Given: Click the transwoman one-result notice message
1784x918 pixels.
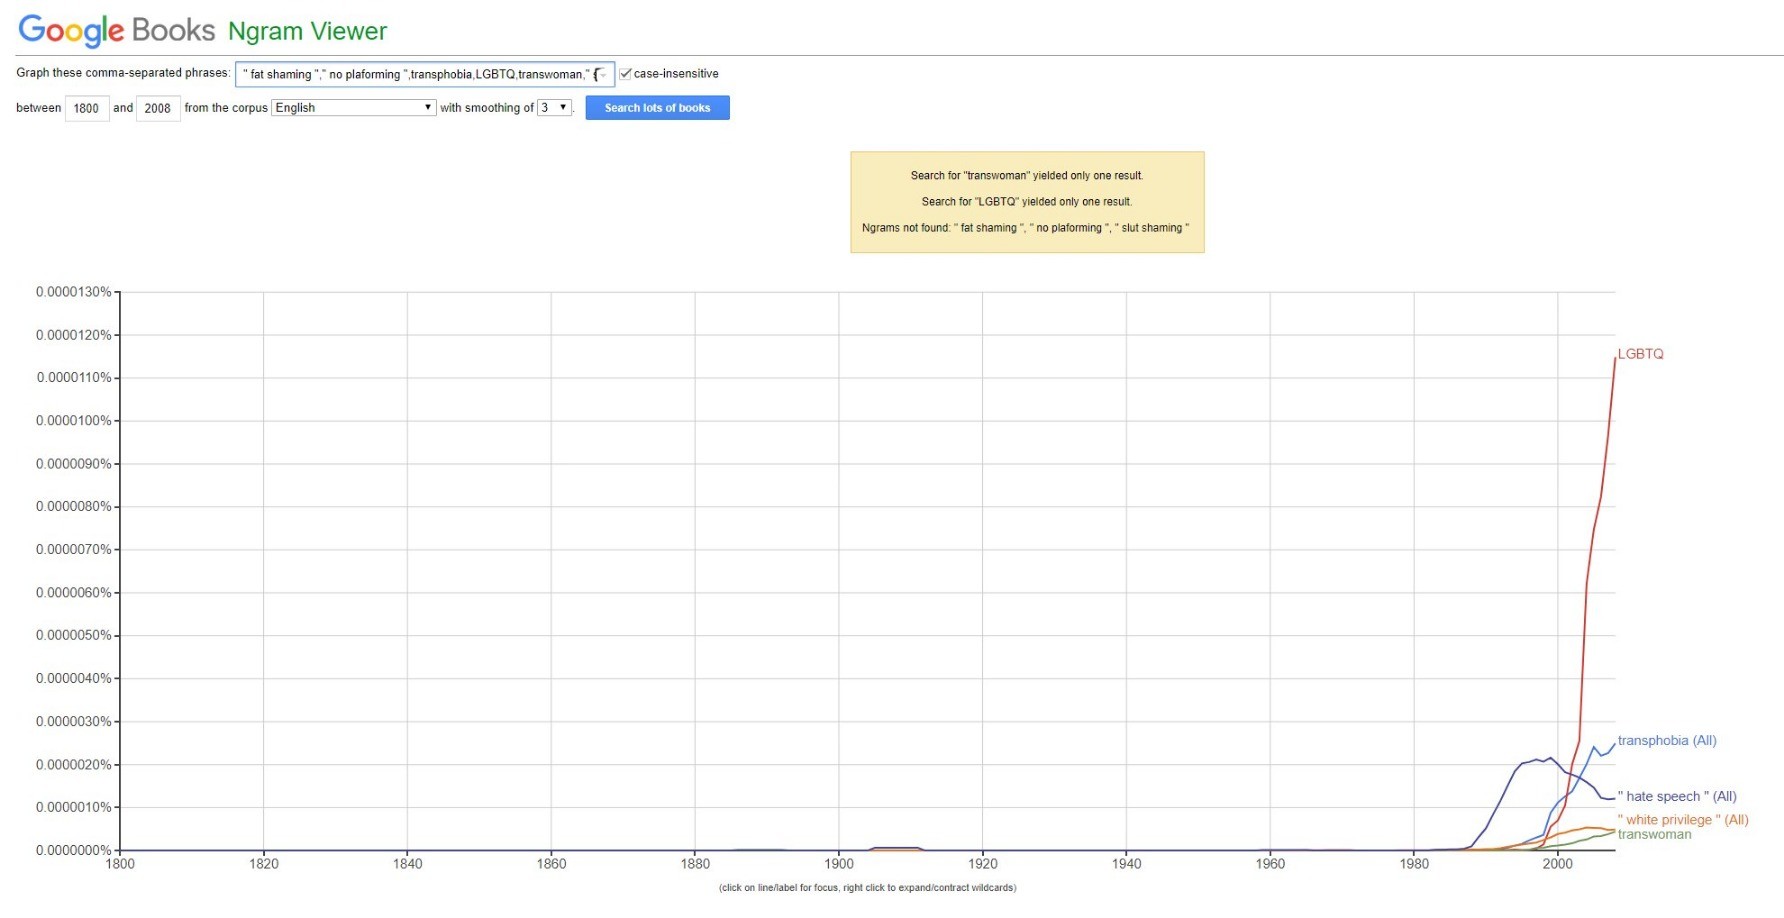Looking at the screenshot, I should pyautogui.click(x=1026, y=176).
